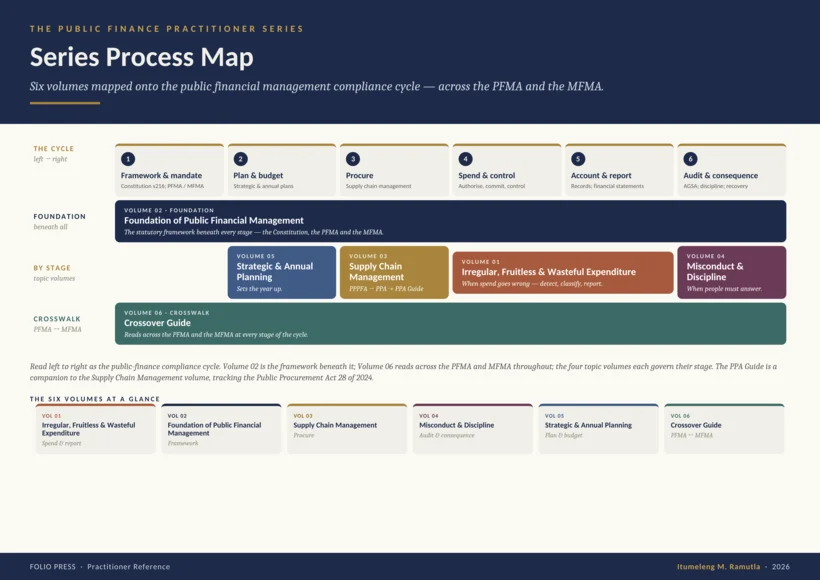
Task: Select the Audit & consequence stage card
Action: (732, 170)
